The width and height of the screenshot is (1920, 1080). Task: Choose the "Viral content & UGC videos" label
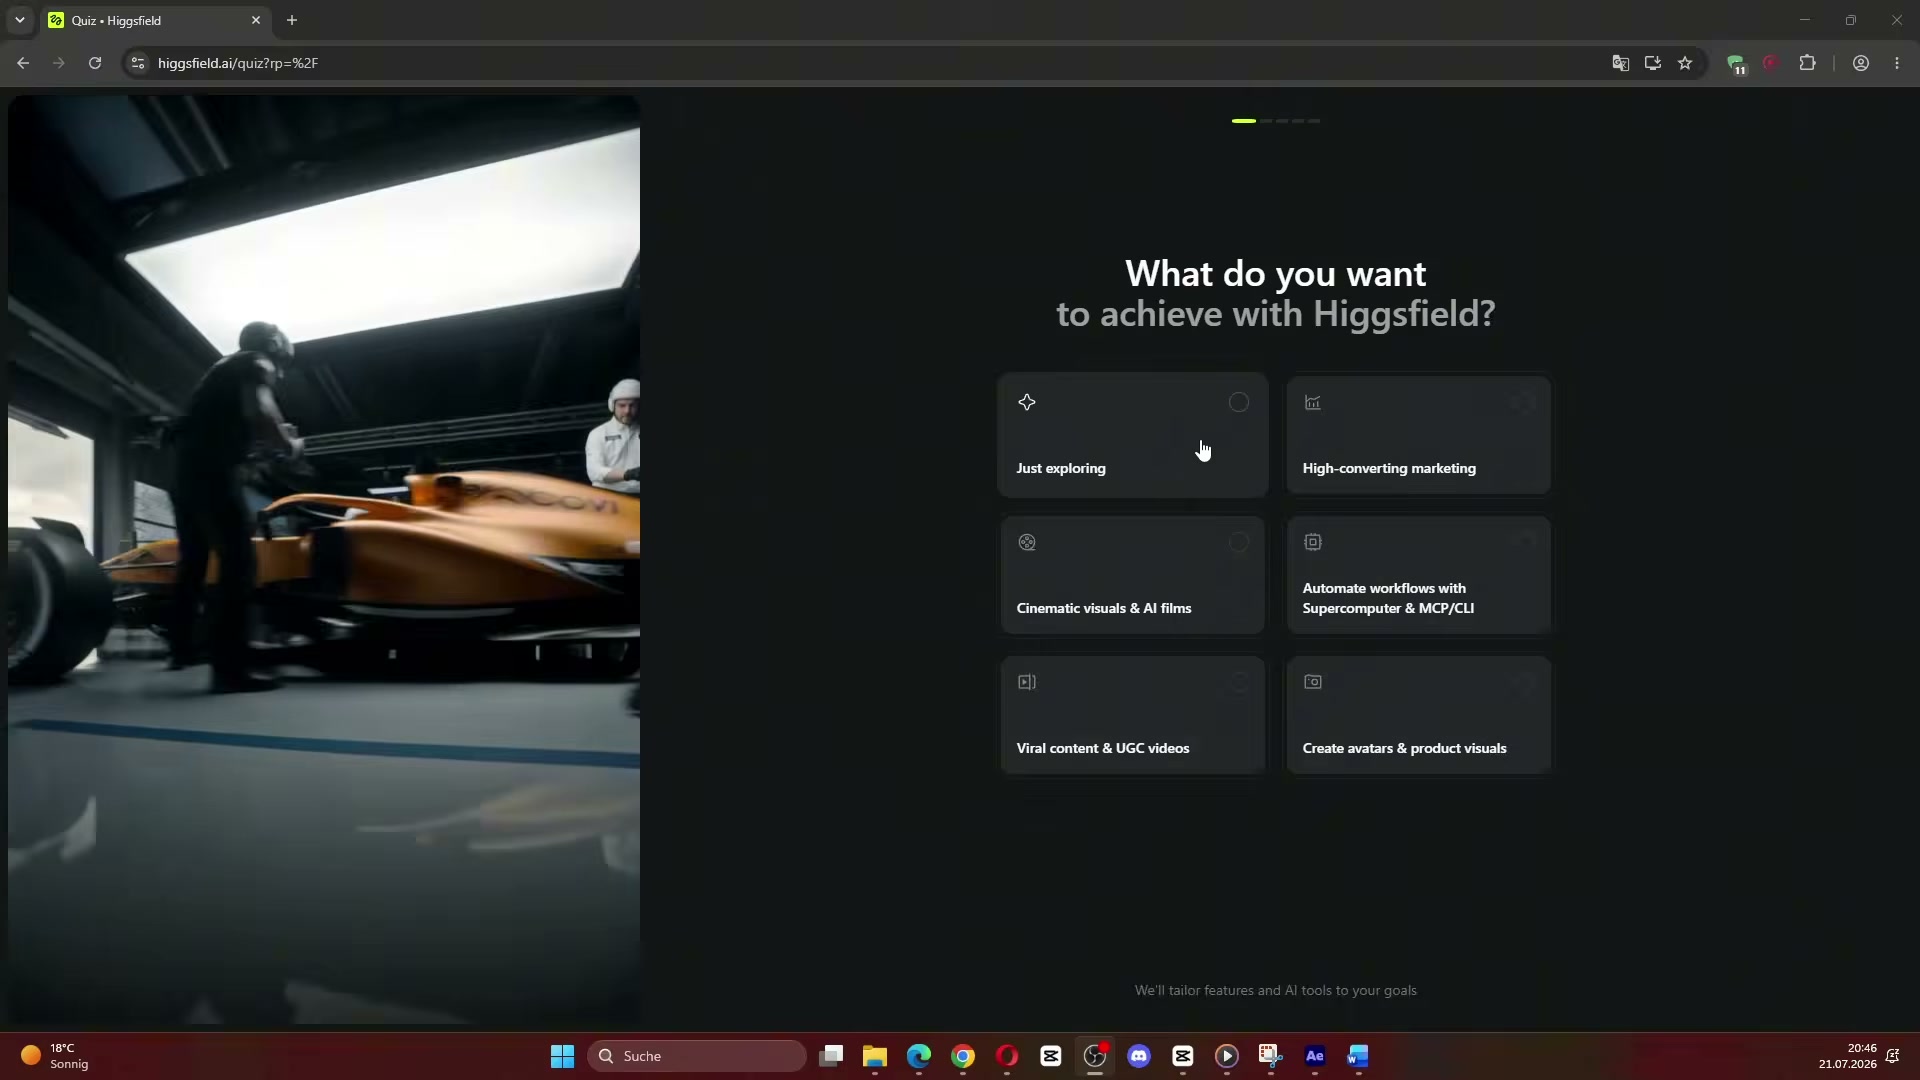(x=1103, y=748)
